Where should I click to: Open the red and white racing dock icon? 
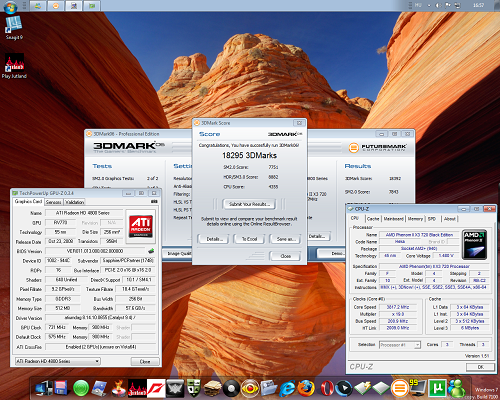(156, 388)
